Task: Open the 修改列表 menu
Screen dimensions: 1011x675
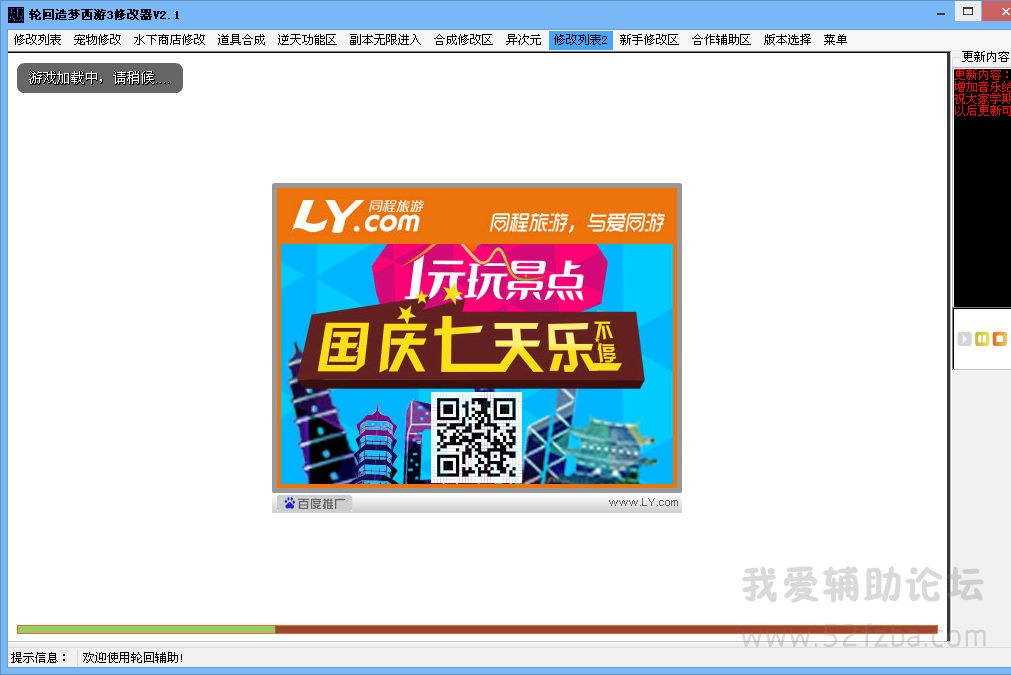Action: (37, 40)
